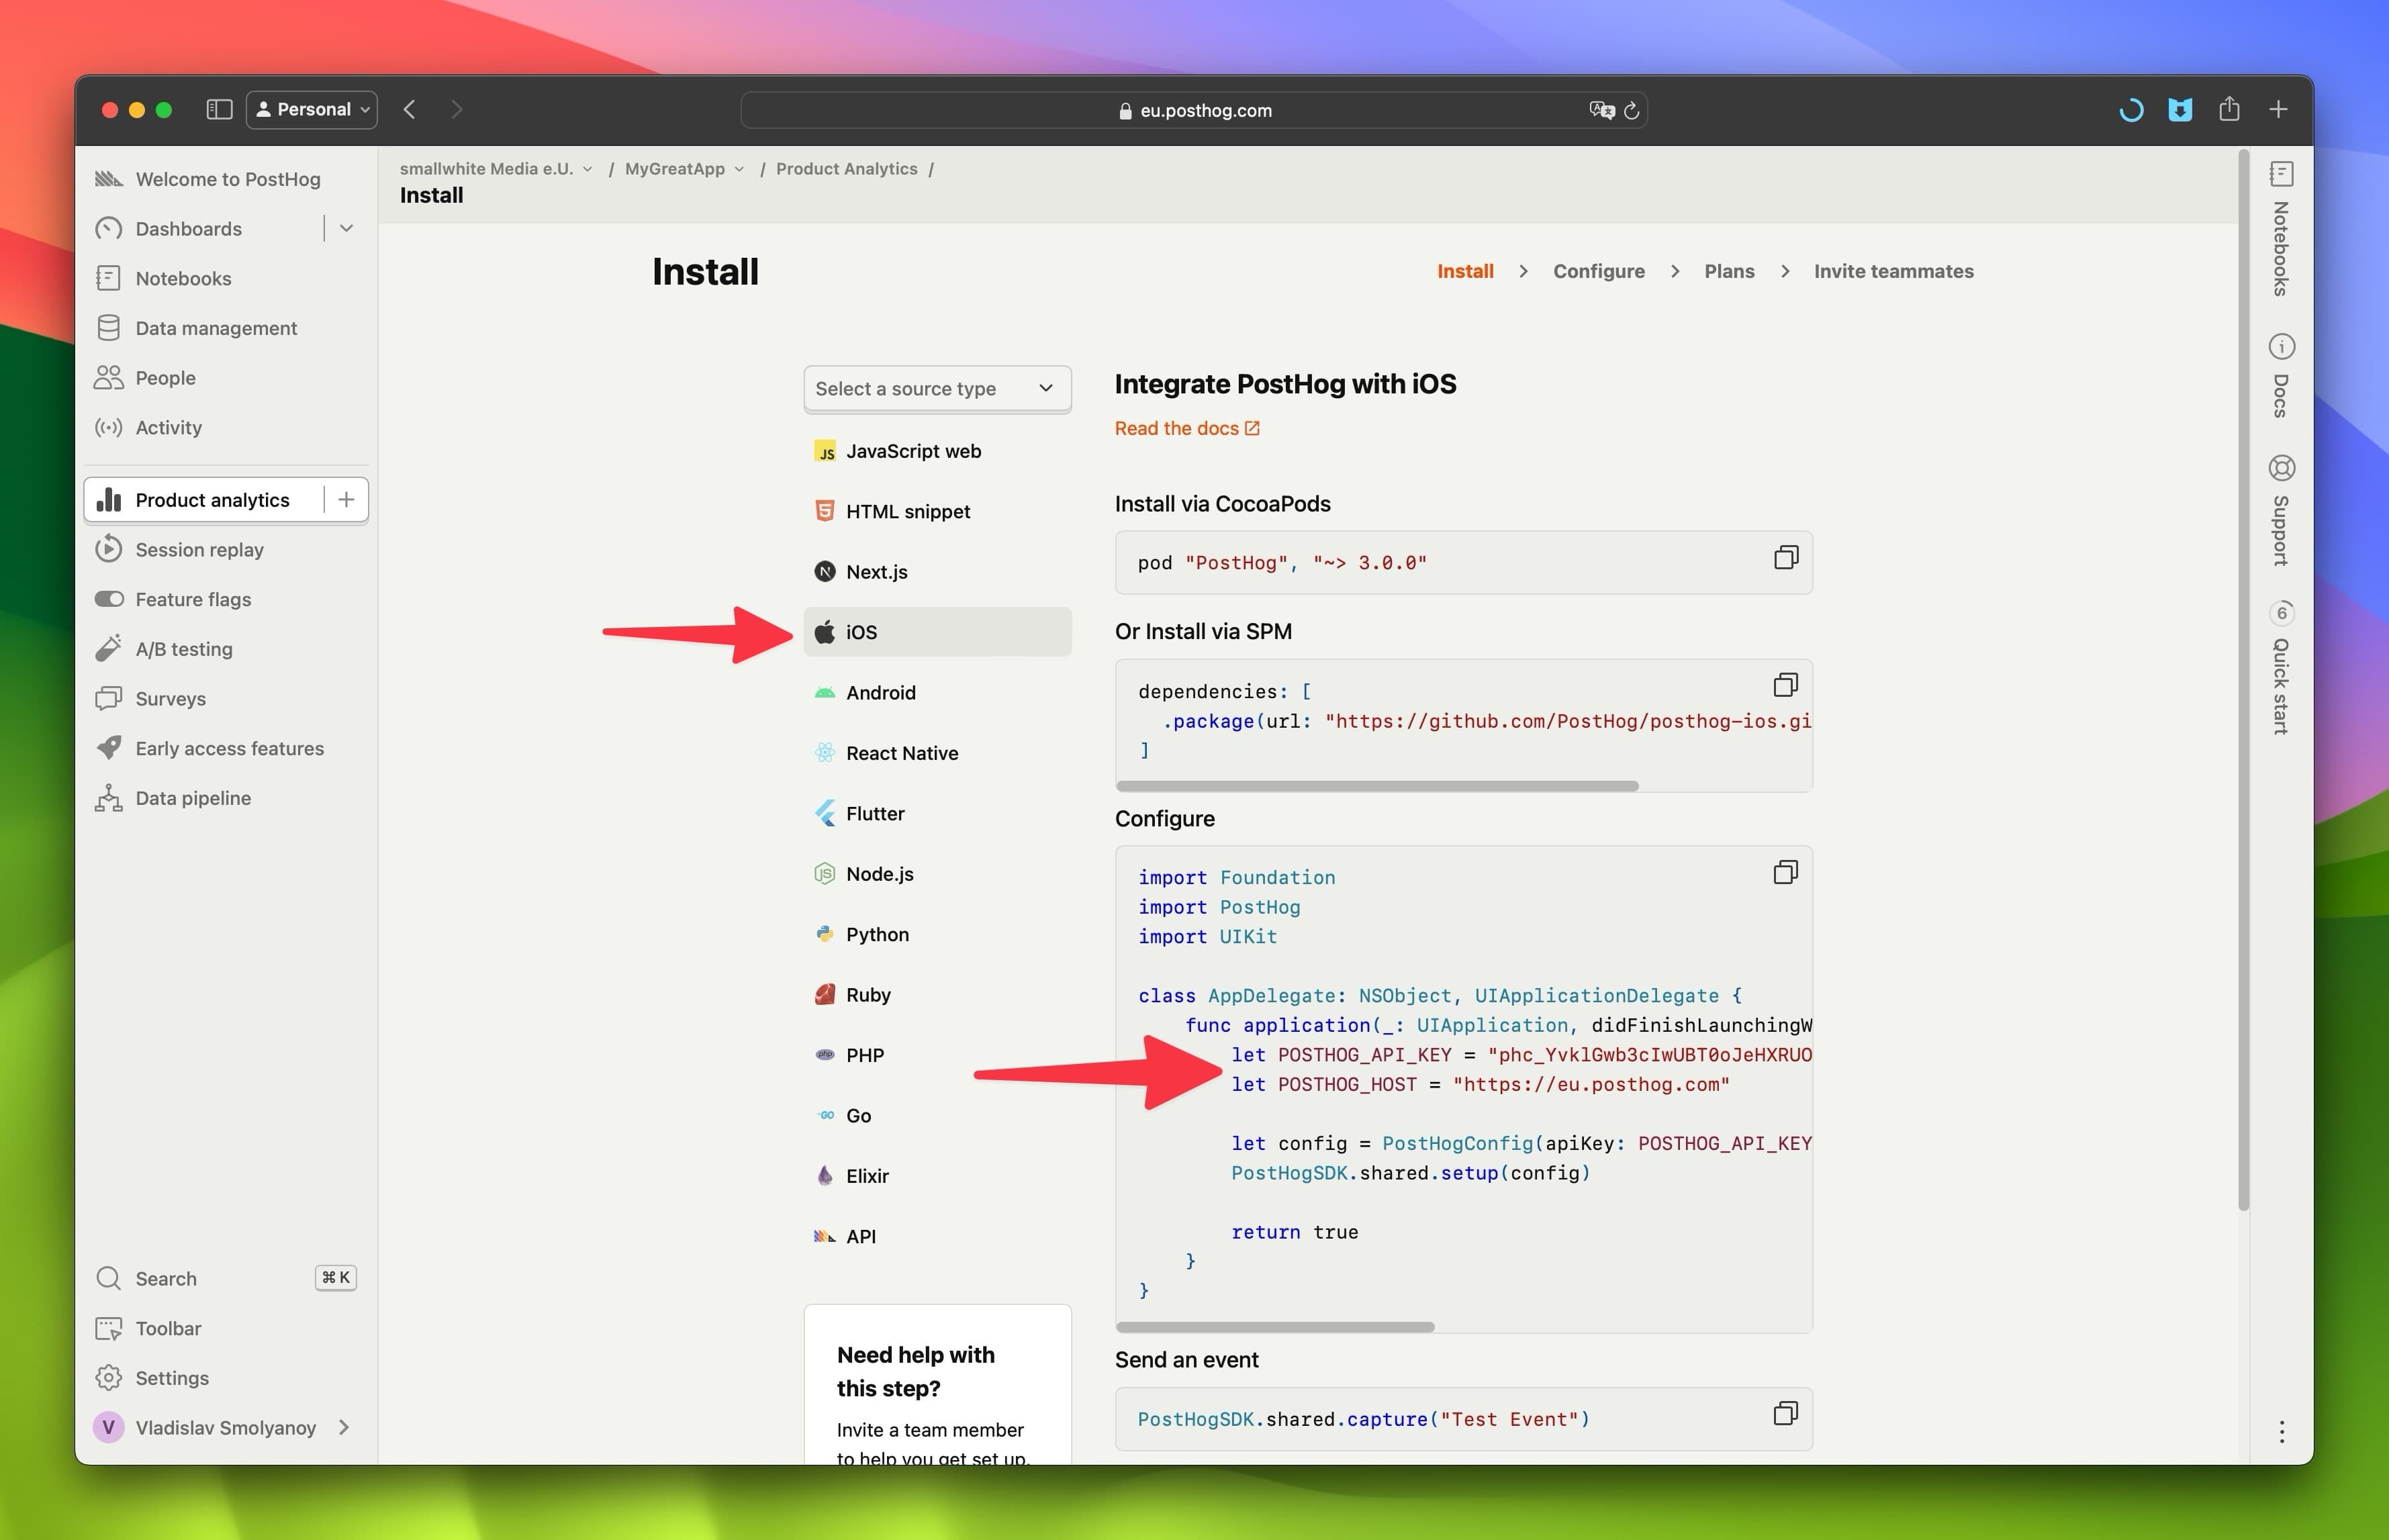Select Node.js source
Screen dimensions: 2389x1540
pyautogui.click(x=937, y=874)
